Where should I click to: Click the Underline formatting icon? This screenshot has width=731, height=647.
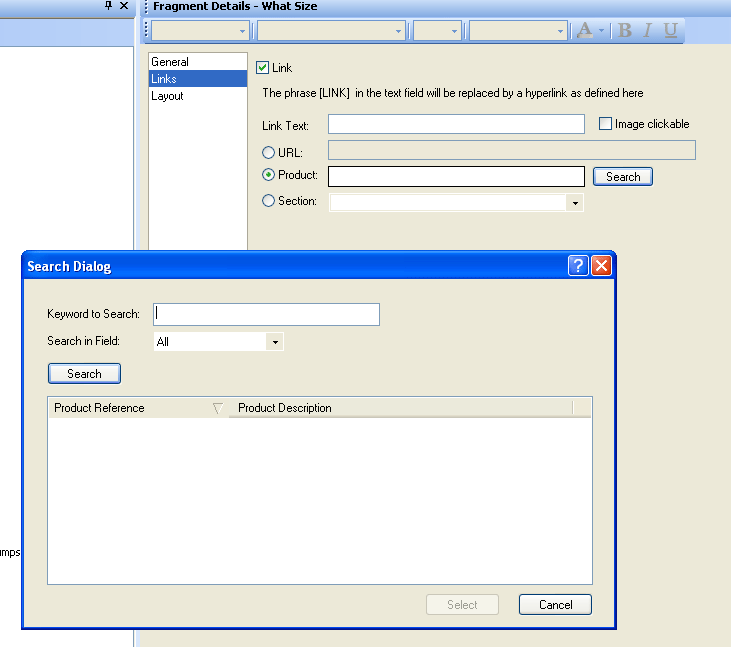(x=670, y=31)
